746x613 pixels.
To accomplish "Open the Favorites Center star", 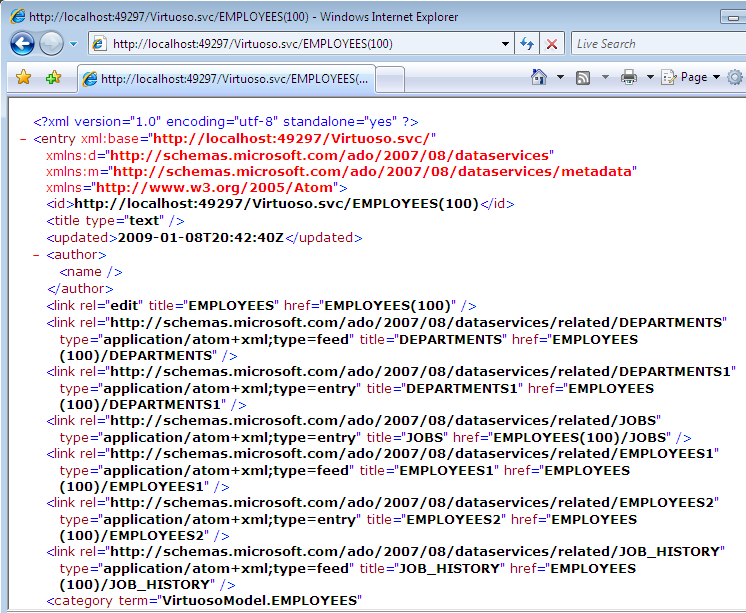I will click(23, 77).
